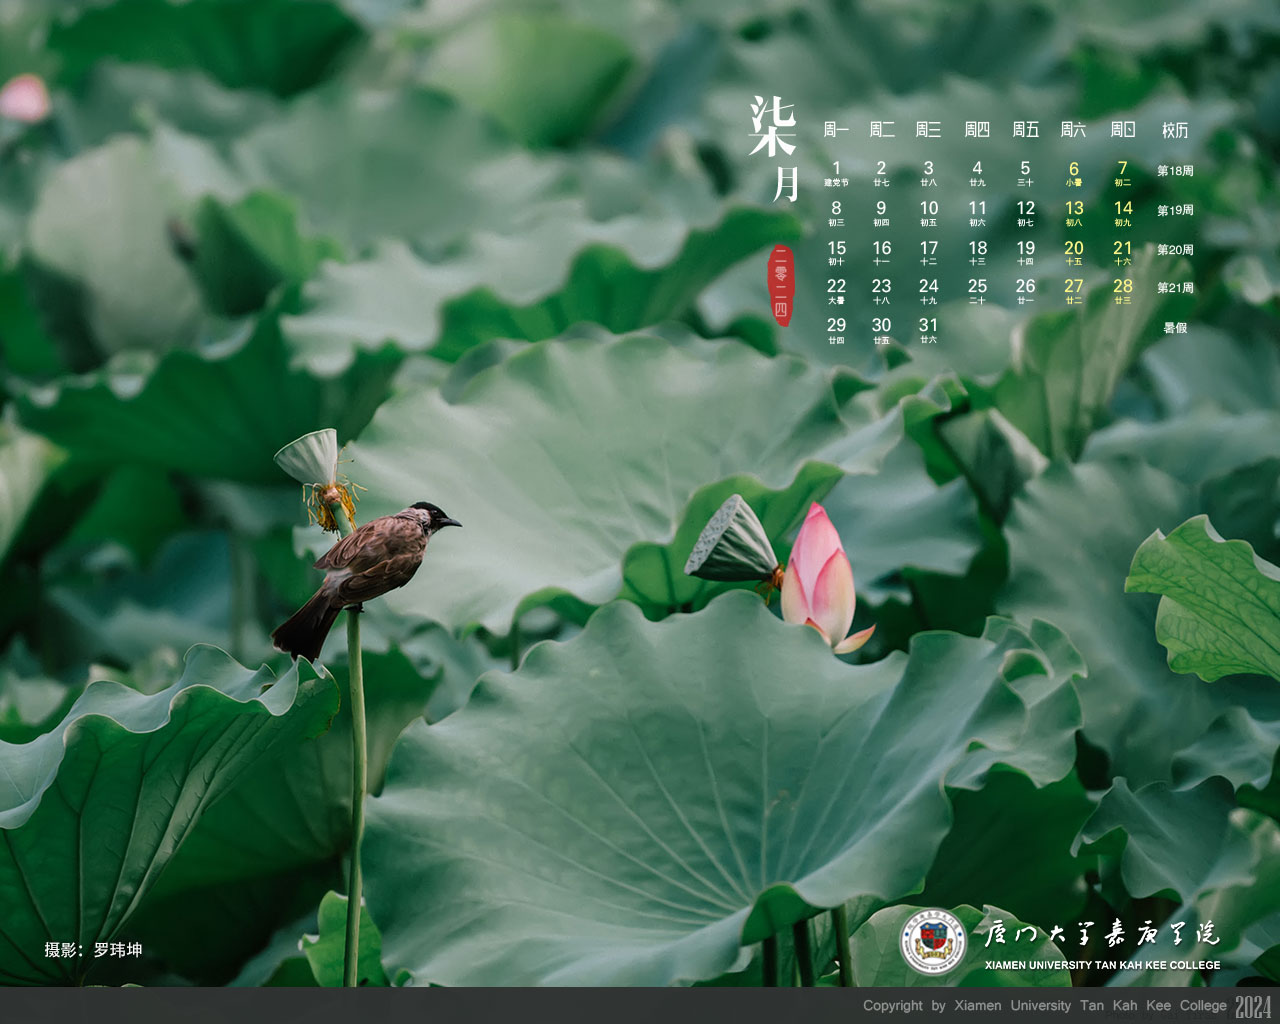Select July 6 小暑 highlighted date

click(x=1073, y=173)
